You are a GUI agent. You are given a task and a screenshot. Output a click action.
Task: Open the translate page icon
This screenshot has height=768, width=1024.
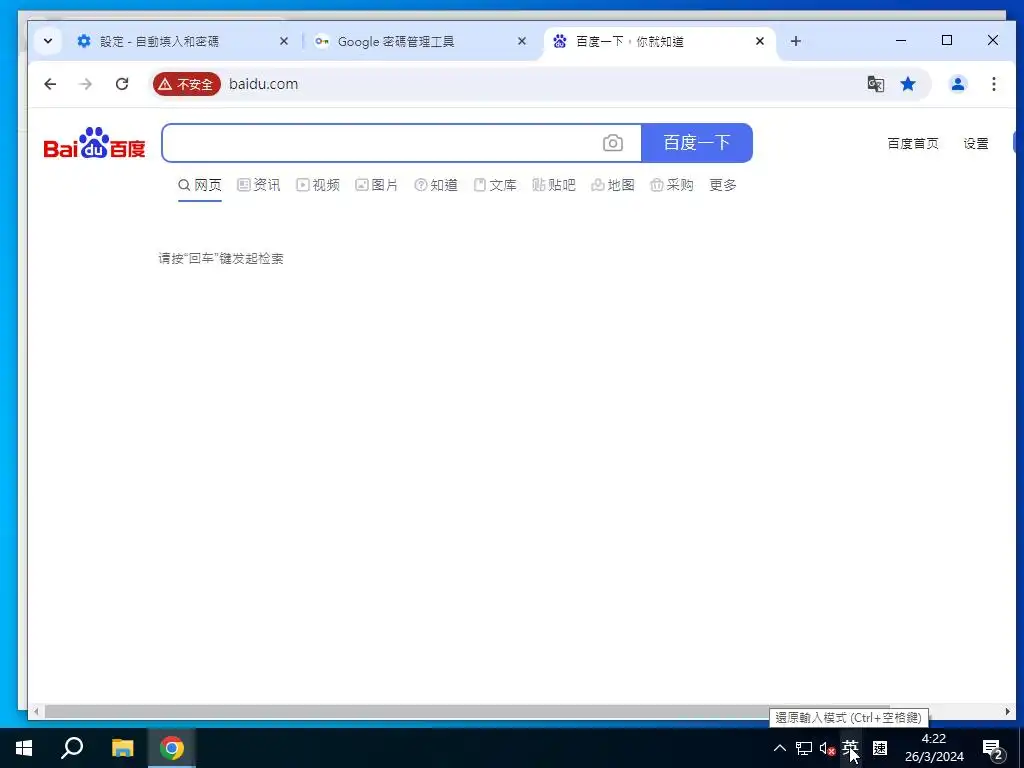(876, 84)
